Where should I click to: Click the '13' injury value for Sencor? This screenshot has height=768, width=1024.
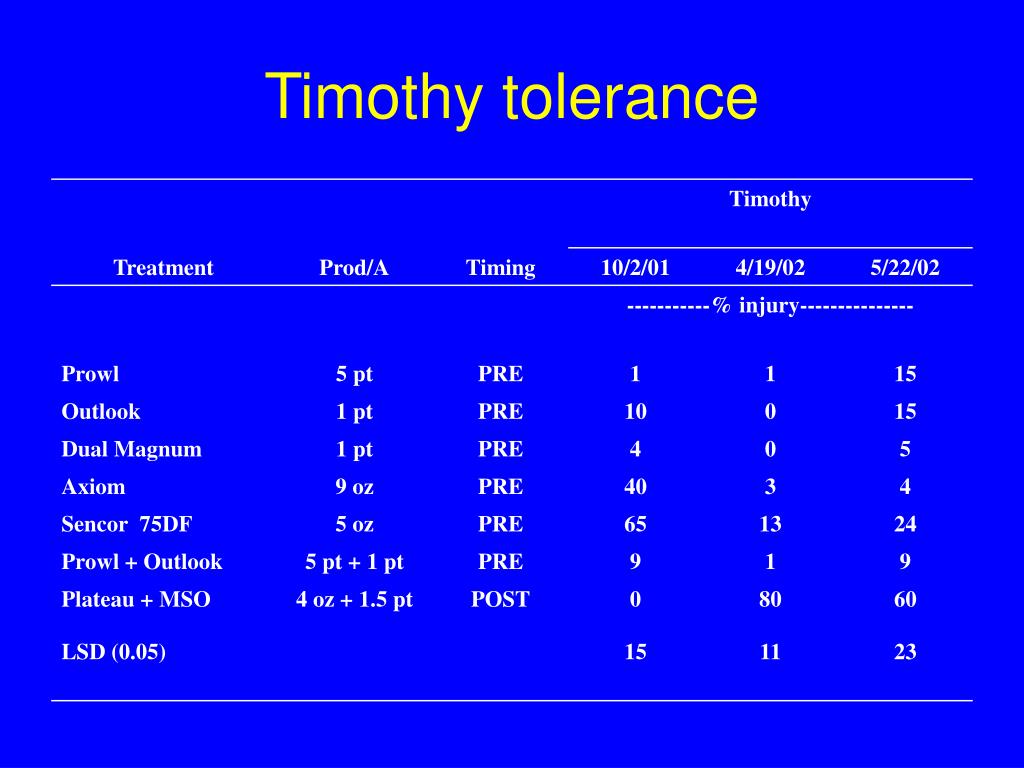click(x=770, y=524)
